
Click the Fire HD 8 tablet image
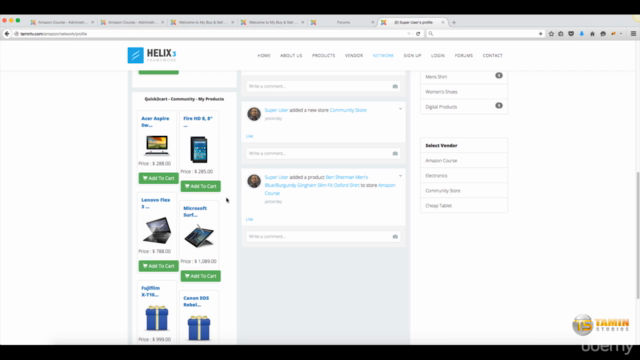[x=199, y=150]
